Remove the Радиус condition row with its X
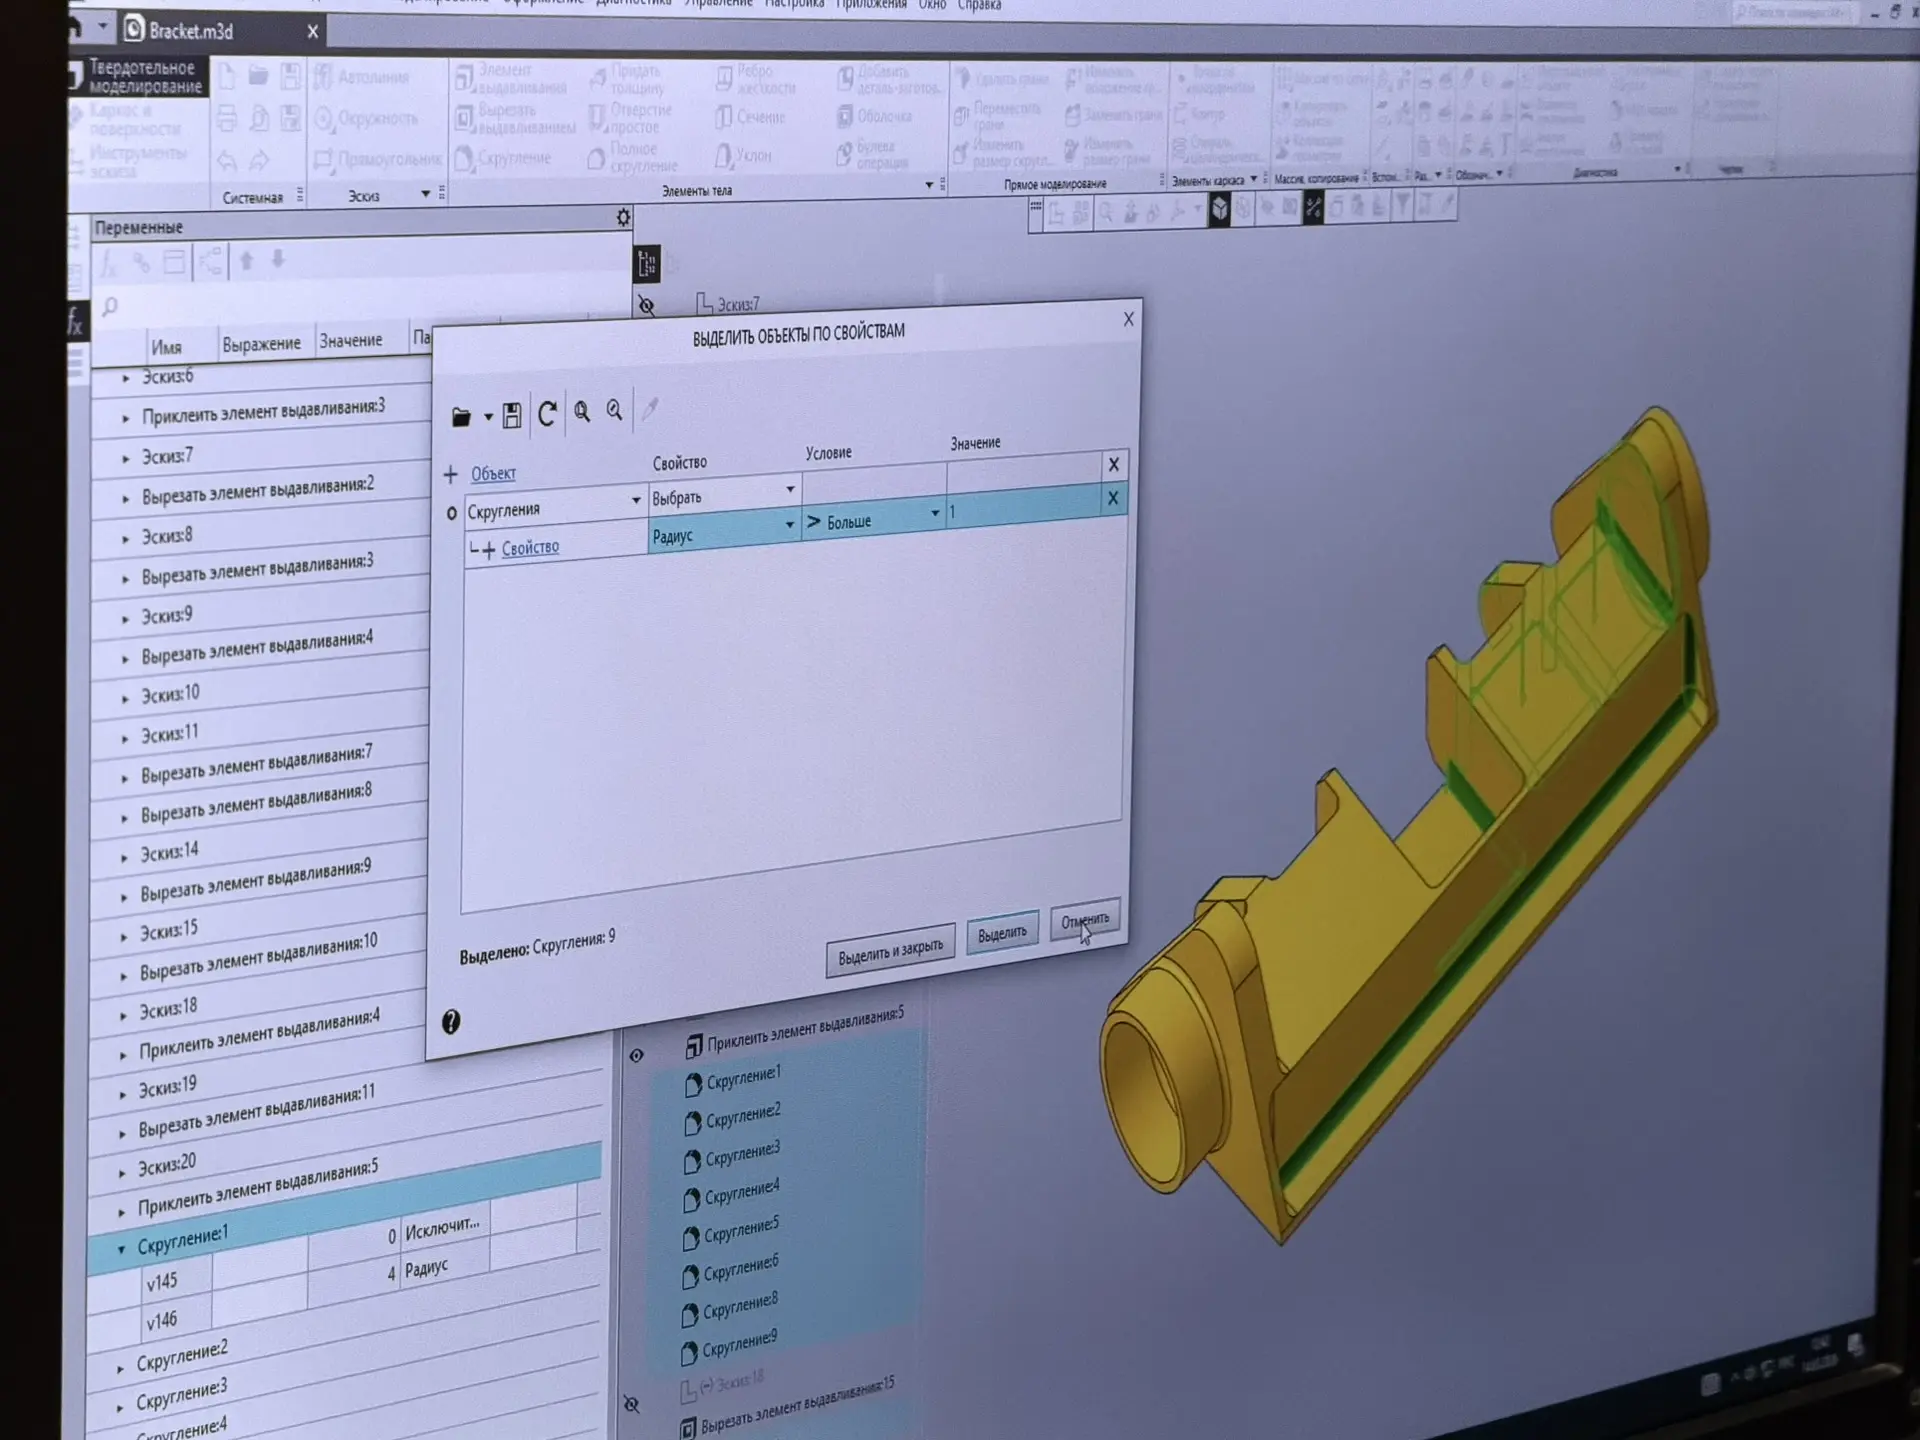This screenshot has width=1920, height=1440. pyautogui.click(x=1112, y=498)
